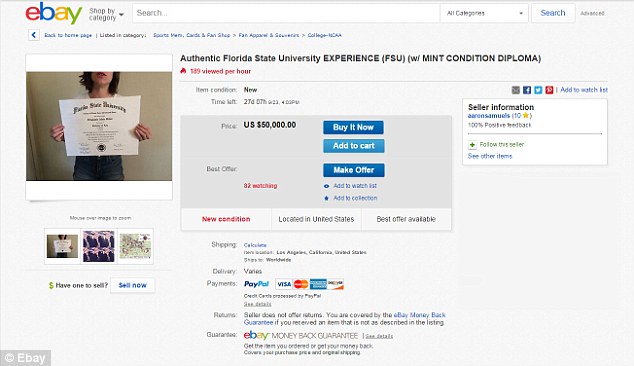Open the College-NCAA category breadcrumb
Screen dimensions: 634x366
325,35
